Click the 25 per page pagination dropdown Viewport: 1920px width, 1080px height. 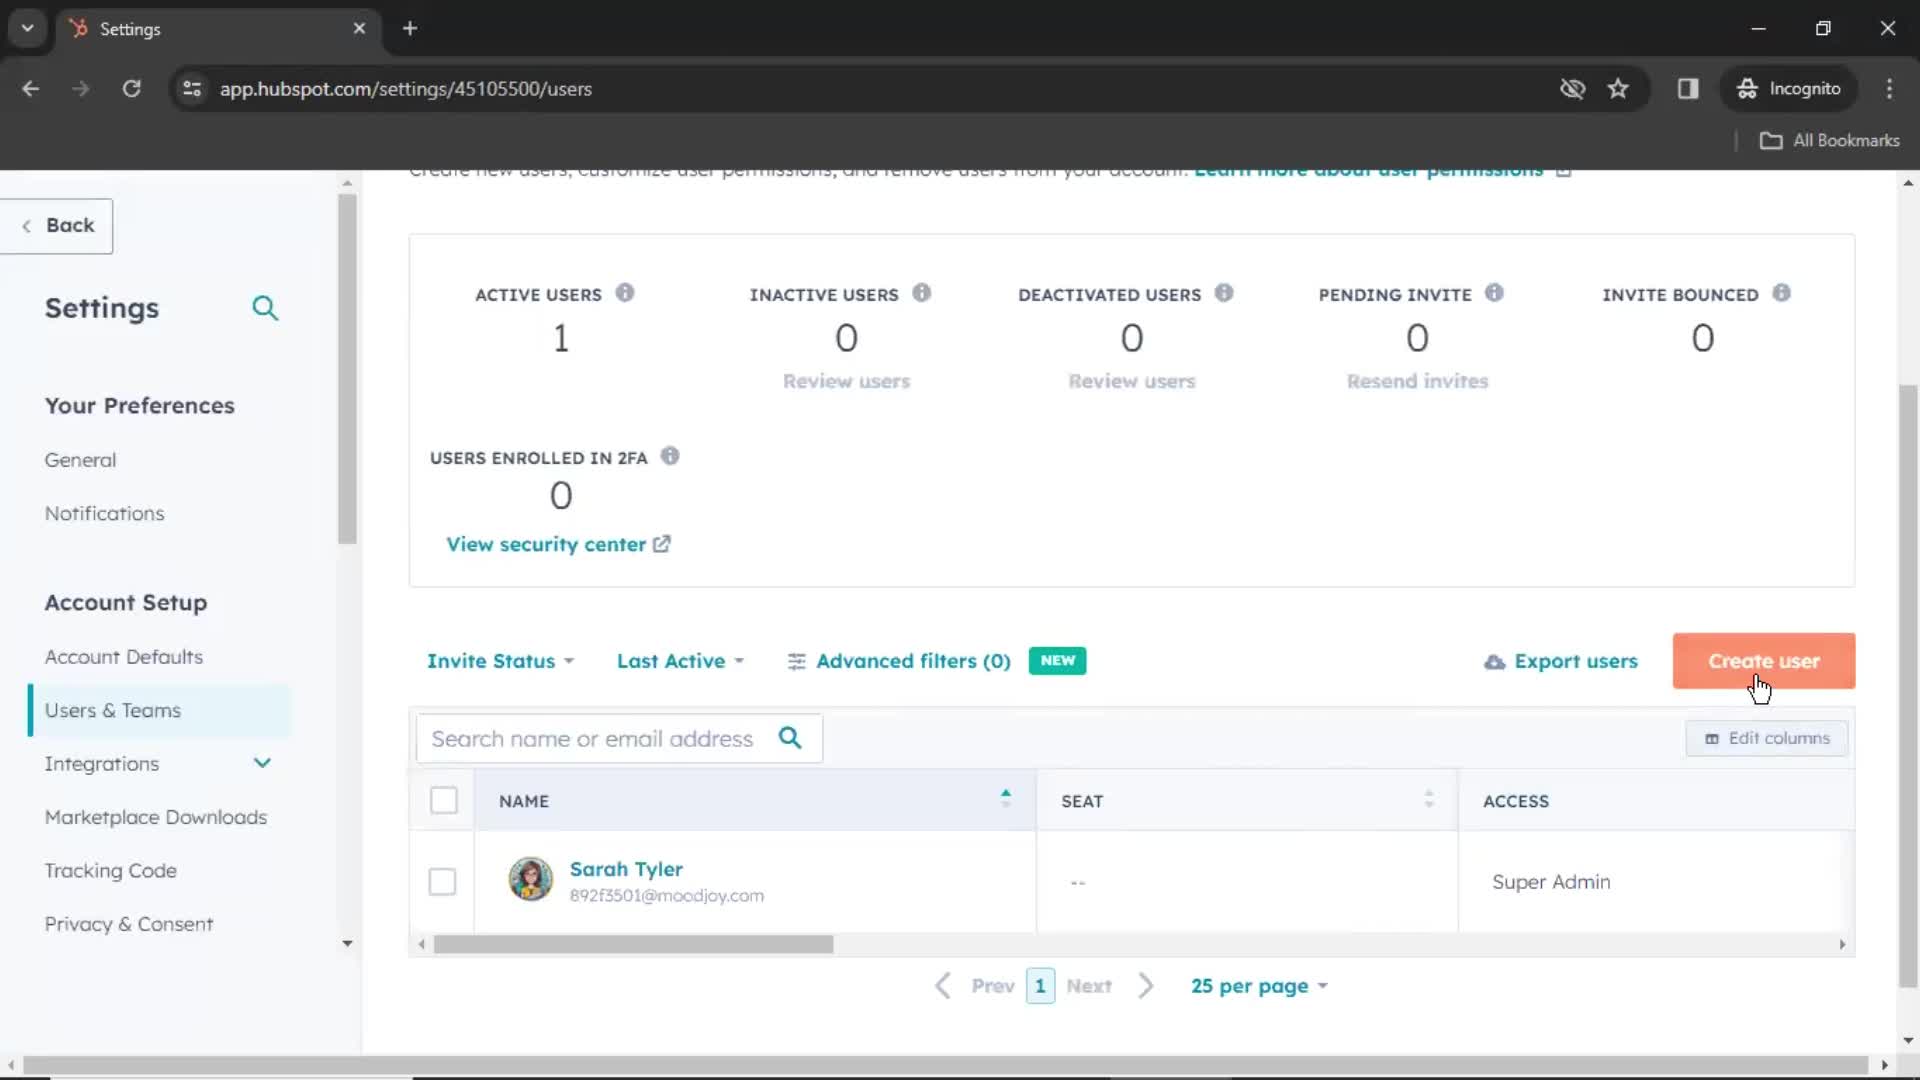[1259, 986]
